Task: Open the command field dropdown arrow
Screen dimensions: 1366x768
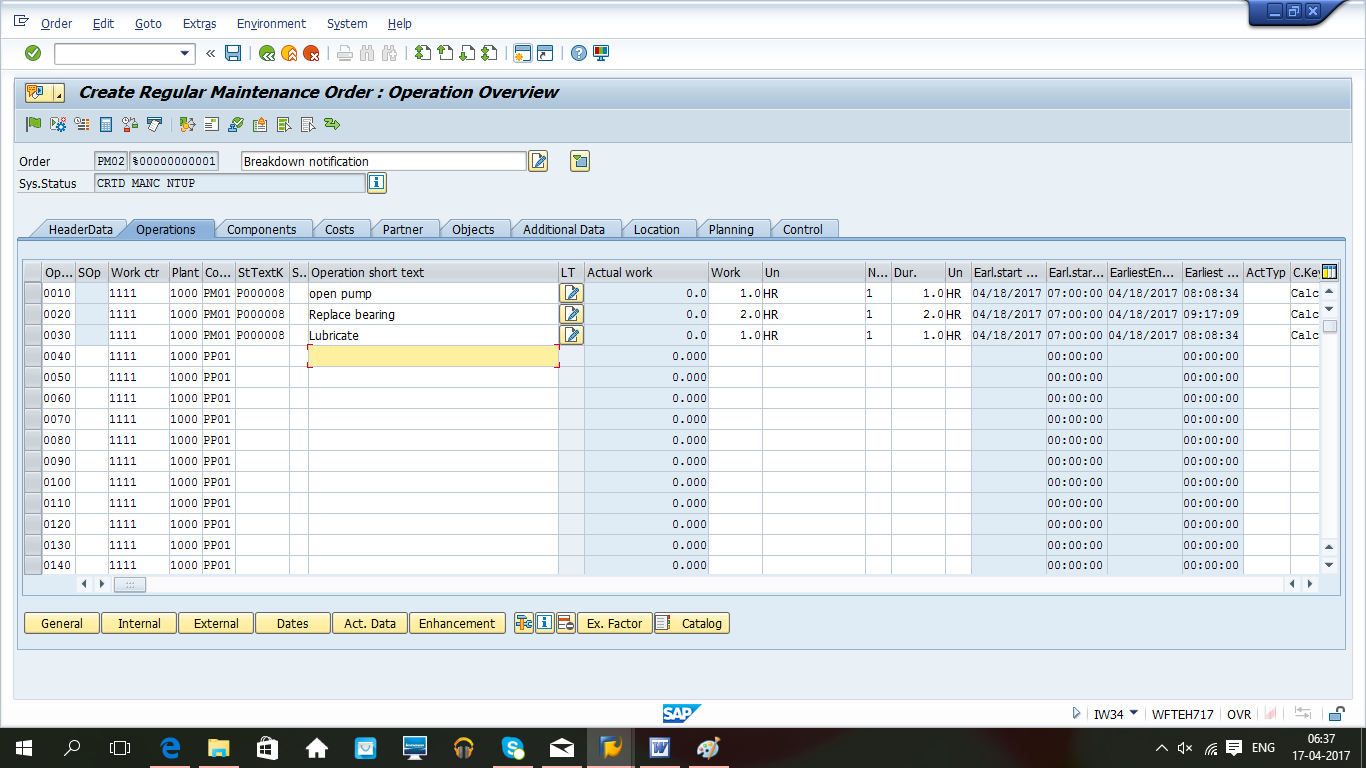Action: [185, 53]
